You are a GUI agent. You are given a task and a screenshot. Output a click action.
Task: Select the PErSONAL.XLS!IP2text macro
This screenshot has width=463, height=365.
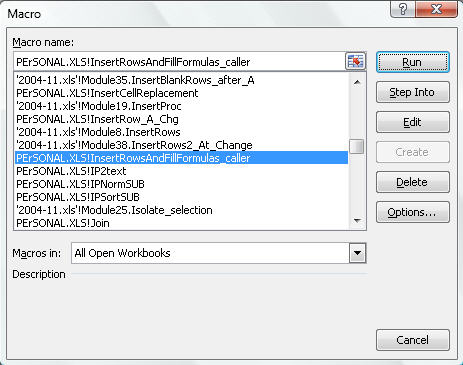[x=181, y=171]
